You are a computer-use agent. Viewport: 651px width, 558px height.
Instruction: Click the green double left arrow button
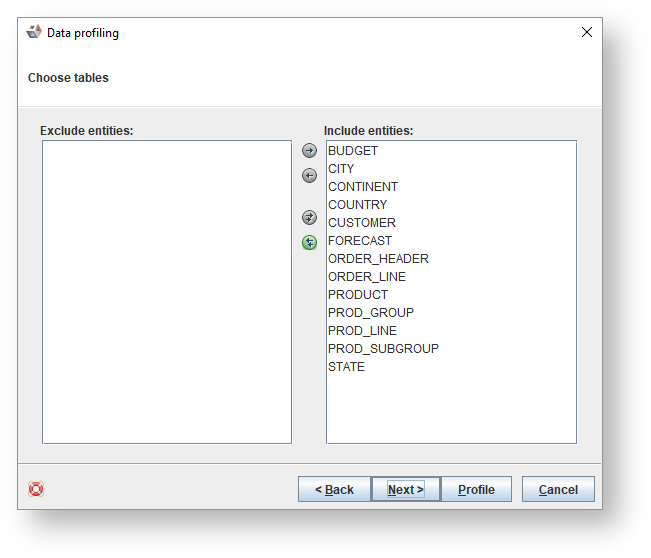pos(310,242)
